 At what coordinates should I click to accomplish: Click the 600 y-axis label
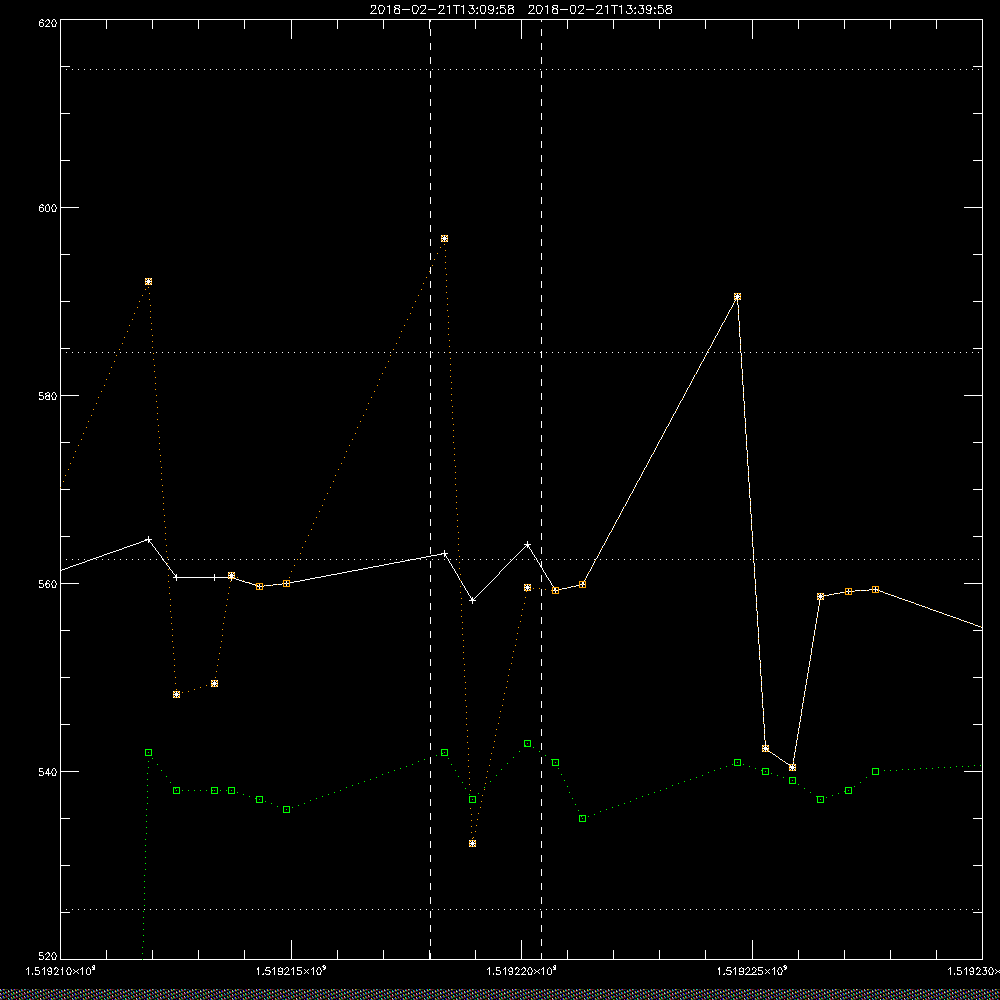point(48,207)
